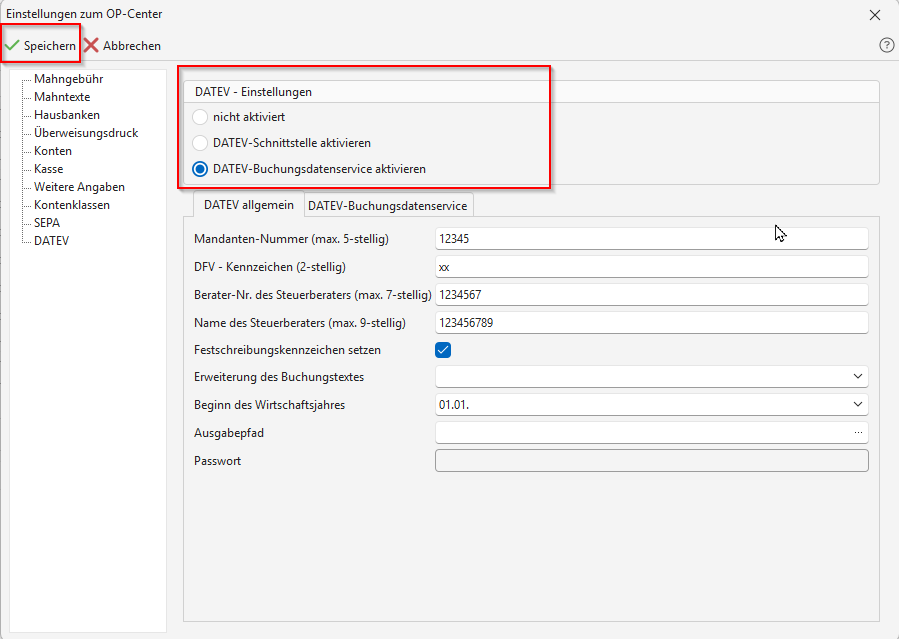Click the Abbrechen button label
This screenshot has height=639, width=899.
pos(132,46)
